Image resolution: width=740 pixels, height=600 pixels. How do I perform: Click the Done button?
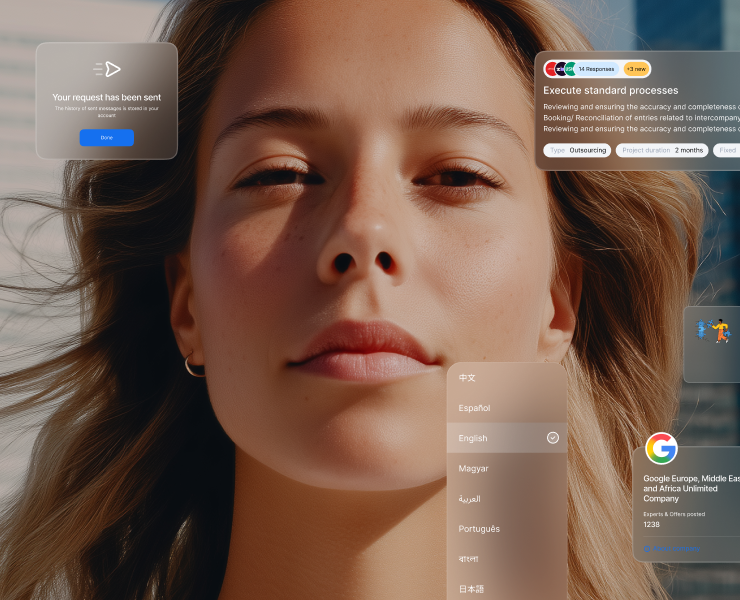(x=106, y=138)
